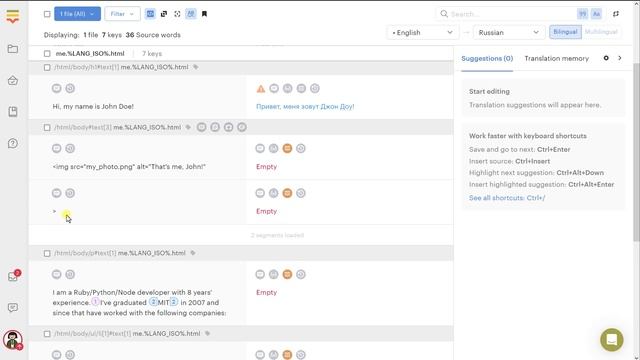
Task: Click the me.%LANG_ISO%.html file name header
Action: [x=90, y=53]
